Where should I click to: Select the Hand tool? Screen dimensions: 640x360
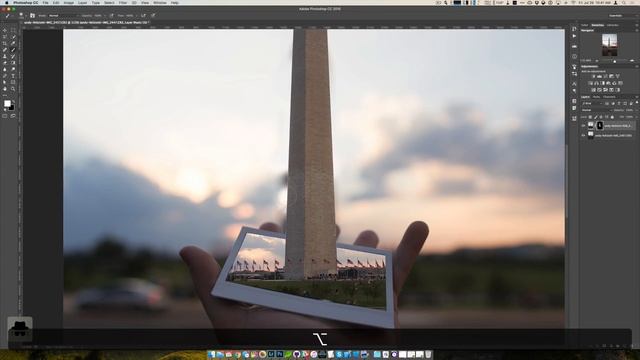pyautogui.click(x=5, y=89)
